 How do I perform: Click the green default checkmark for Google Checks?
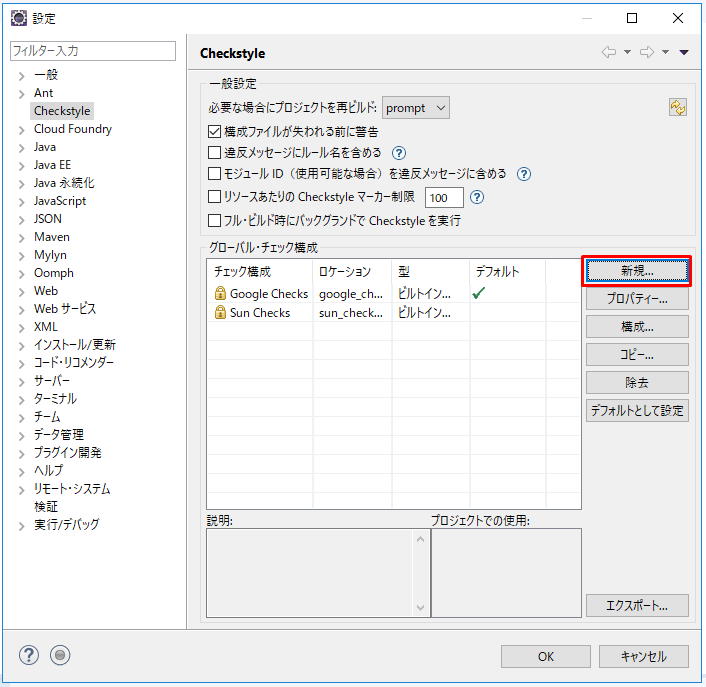coord(479,294)
